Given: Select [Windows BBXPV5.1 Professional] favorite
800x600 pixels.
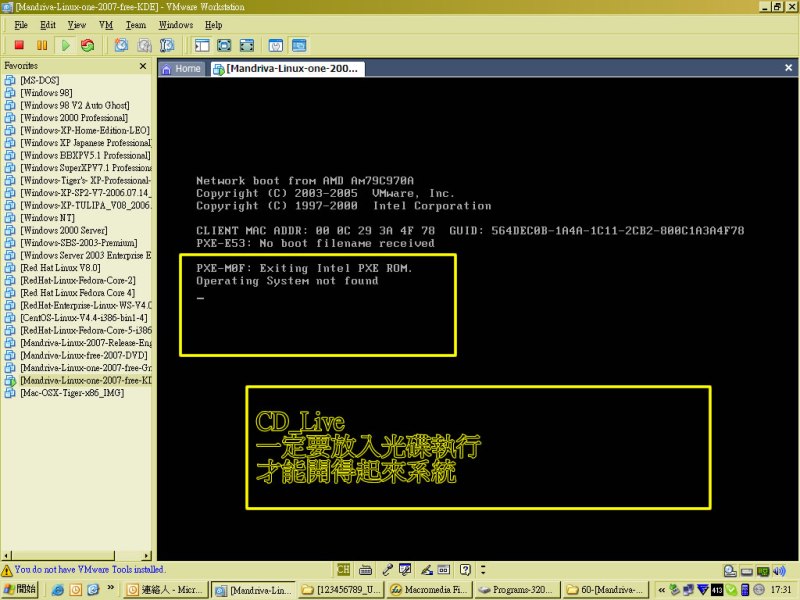Looking at the screenshot, I should 78,155.
